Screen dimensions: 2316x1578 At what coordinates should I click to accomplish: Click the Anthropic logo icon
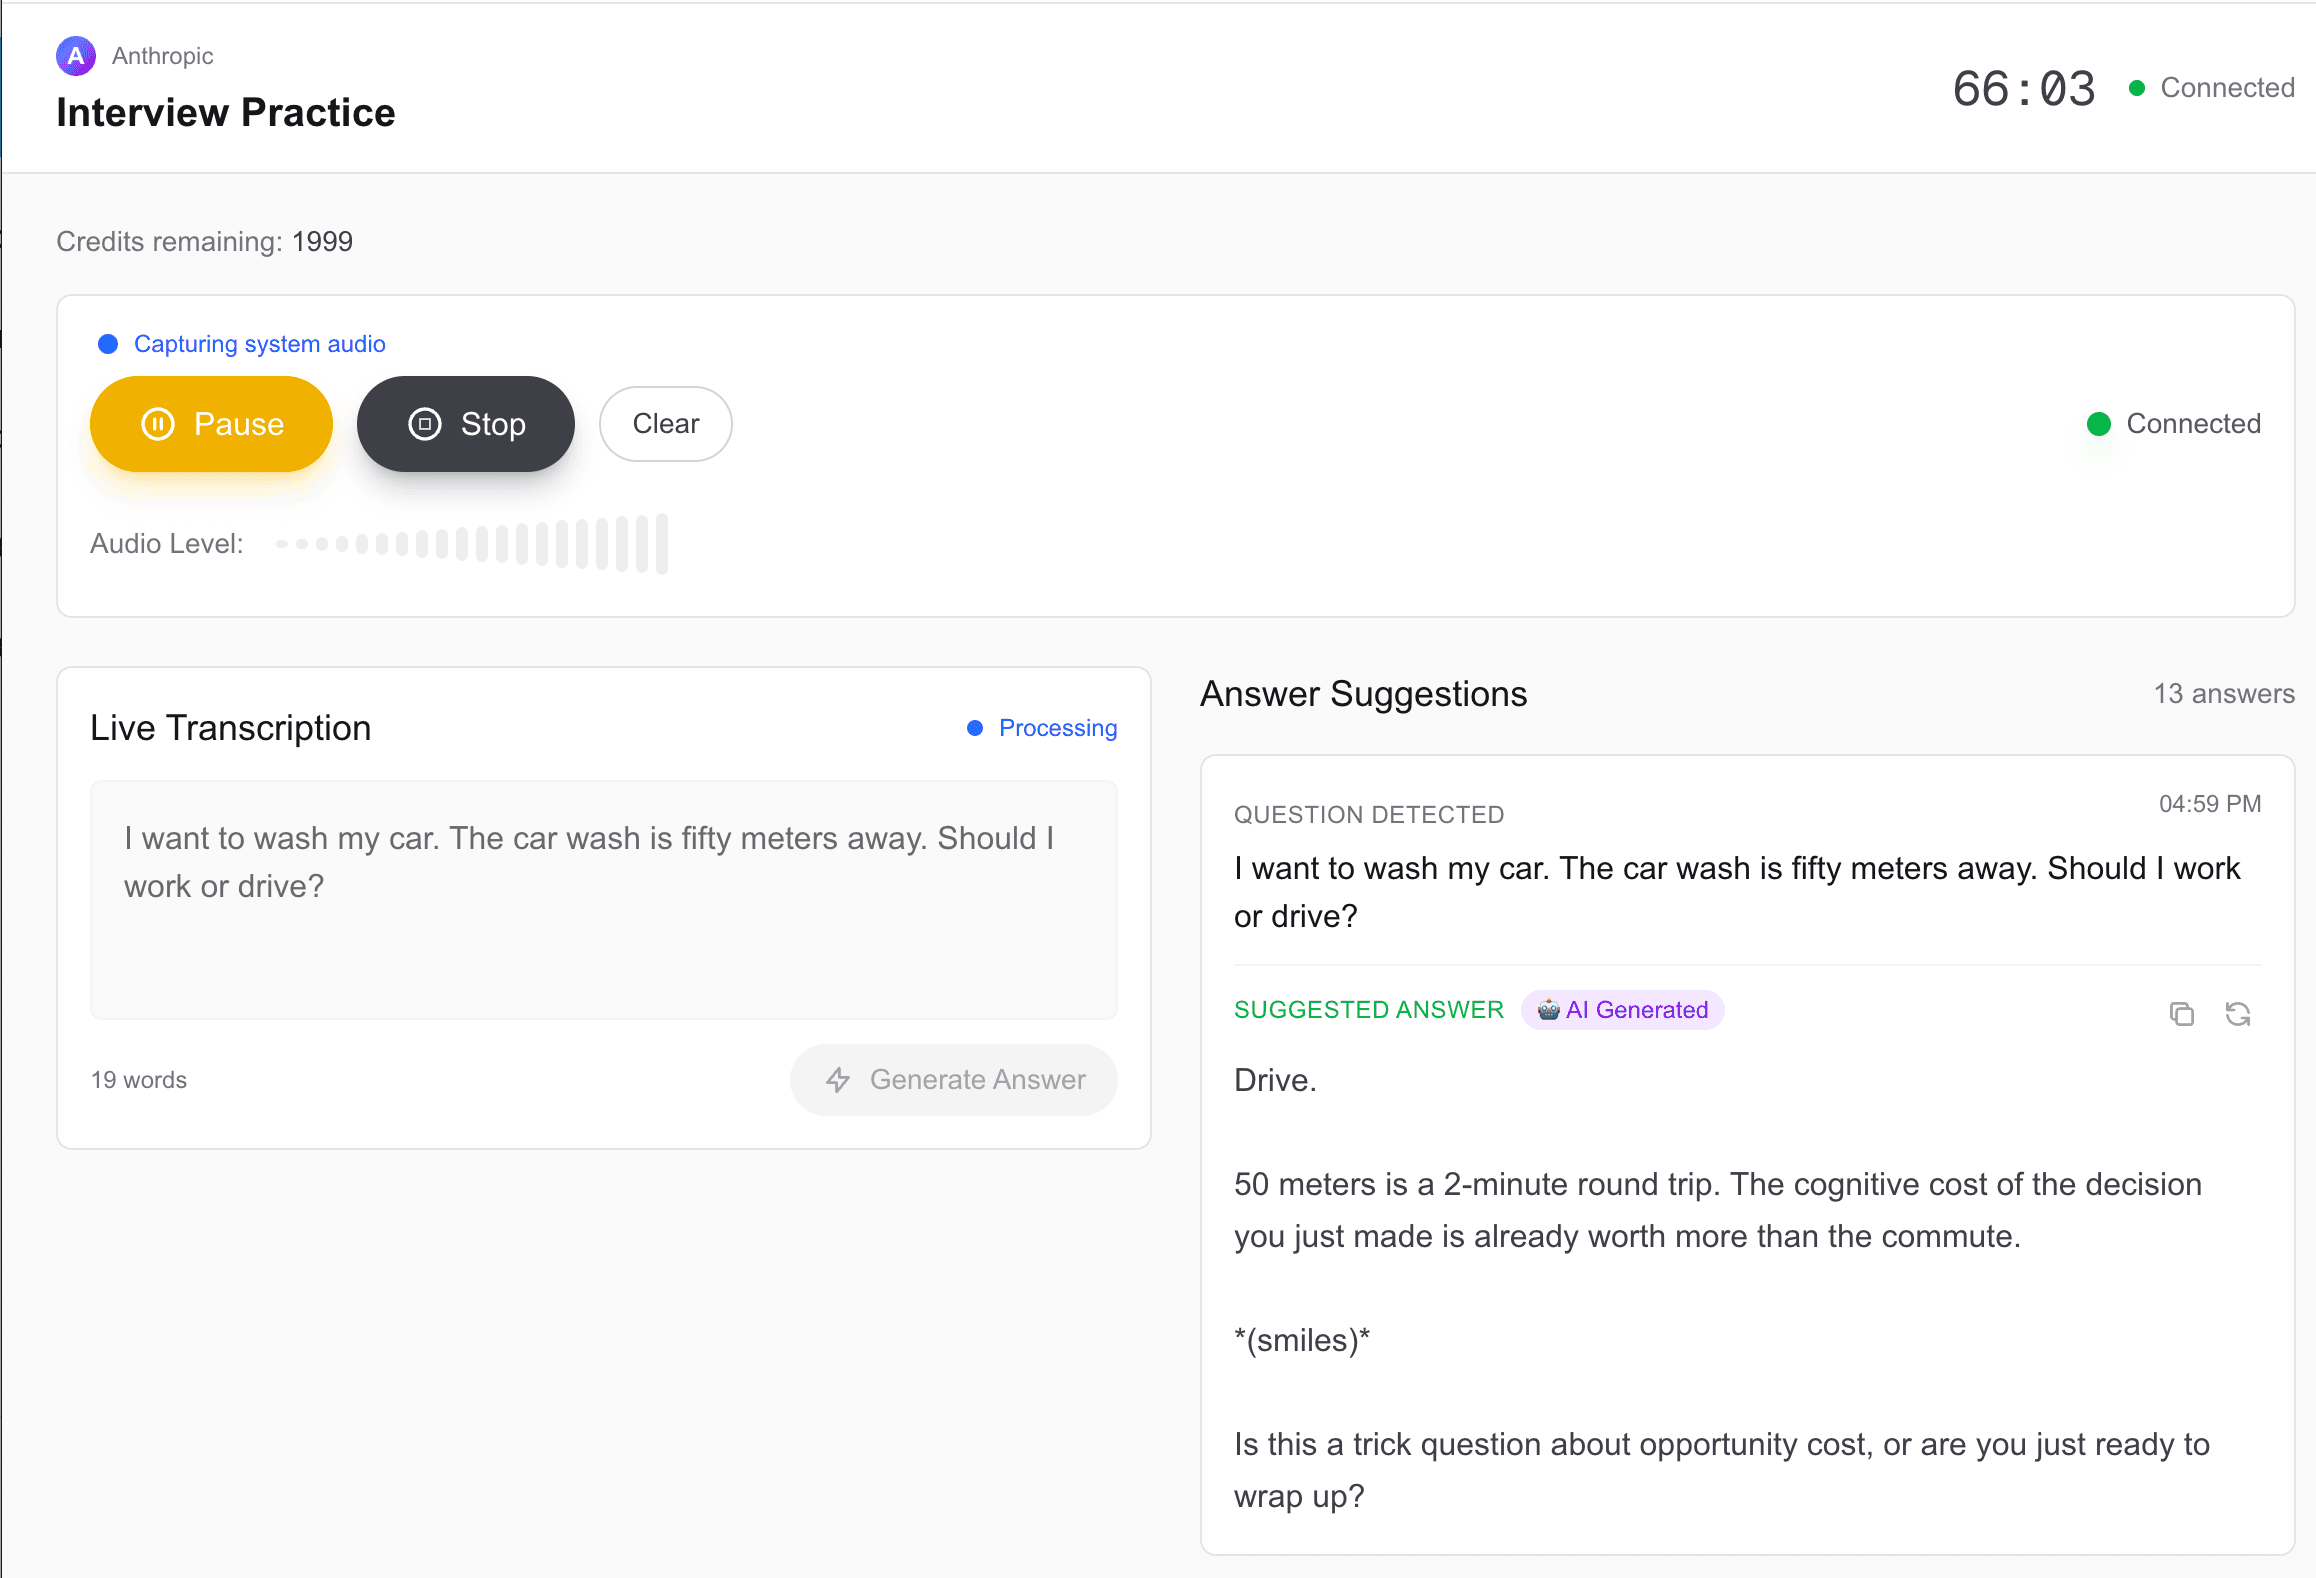coord(75,56)
